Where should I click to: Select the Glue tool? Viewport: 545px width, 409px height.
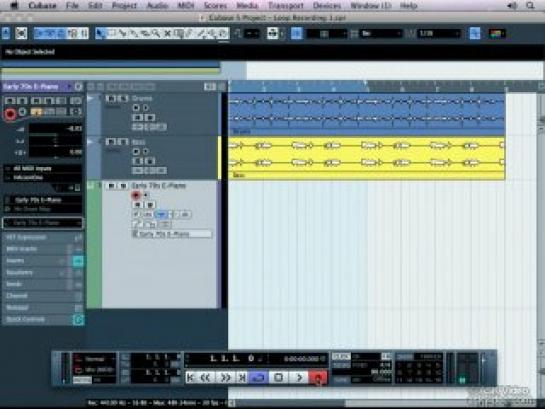[133, 34]
